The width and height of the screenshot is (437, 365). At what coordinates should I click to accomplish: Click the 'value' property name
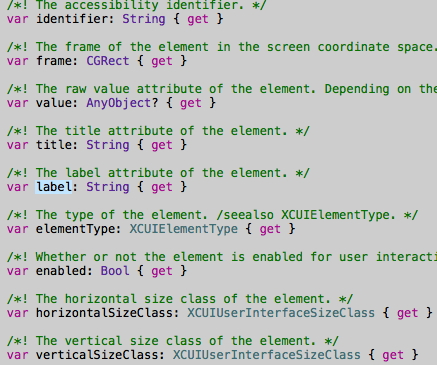(x=54, y=103)
